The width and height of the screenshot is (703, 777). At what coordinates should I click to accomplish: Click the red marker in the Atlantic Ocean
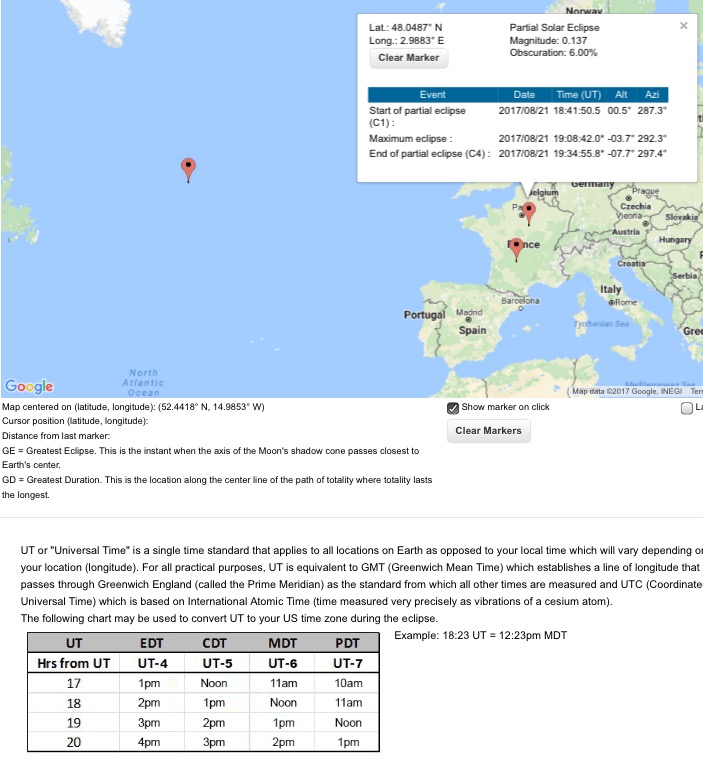tap(188, 170)
